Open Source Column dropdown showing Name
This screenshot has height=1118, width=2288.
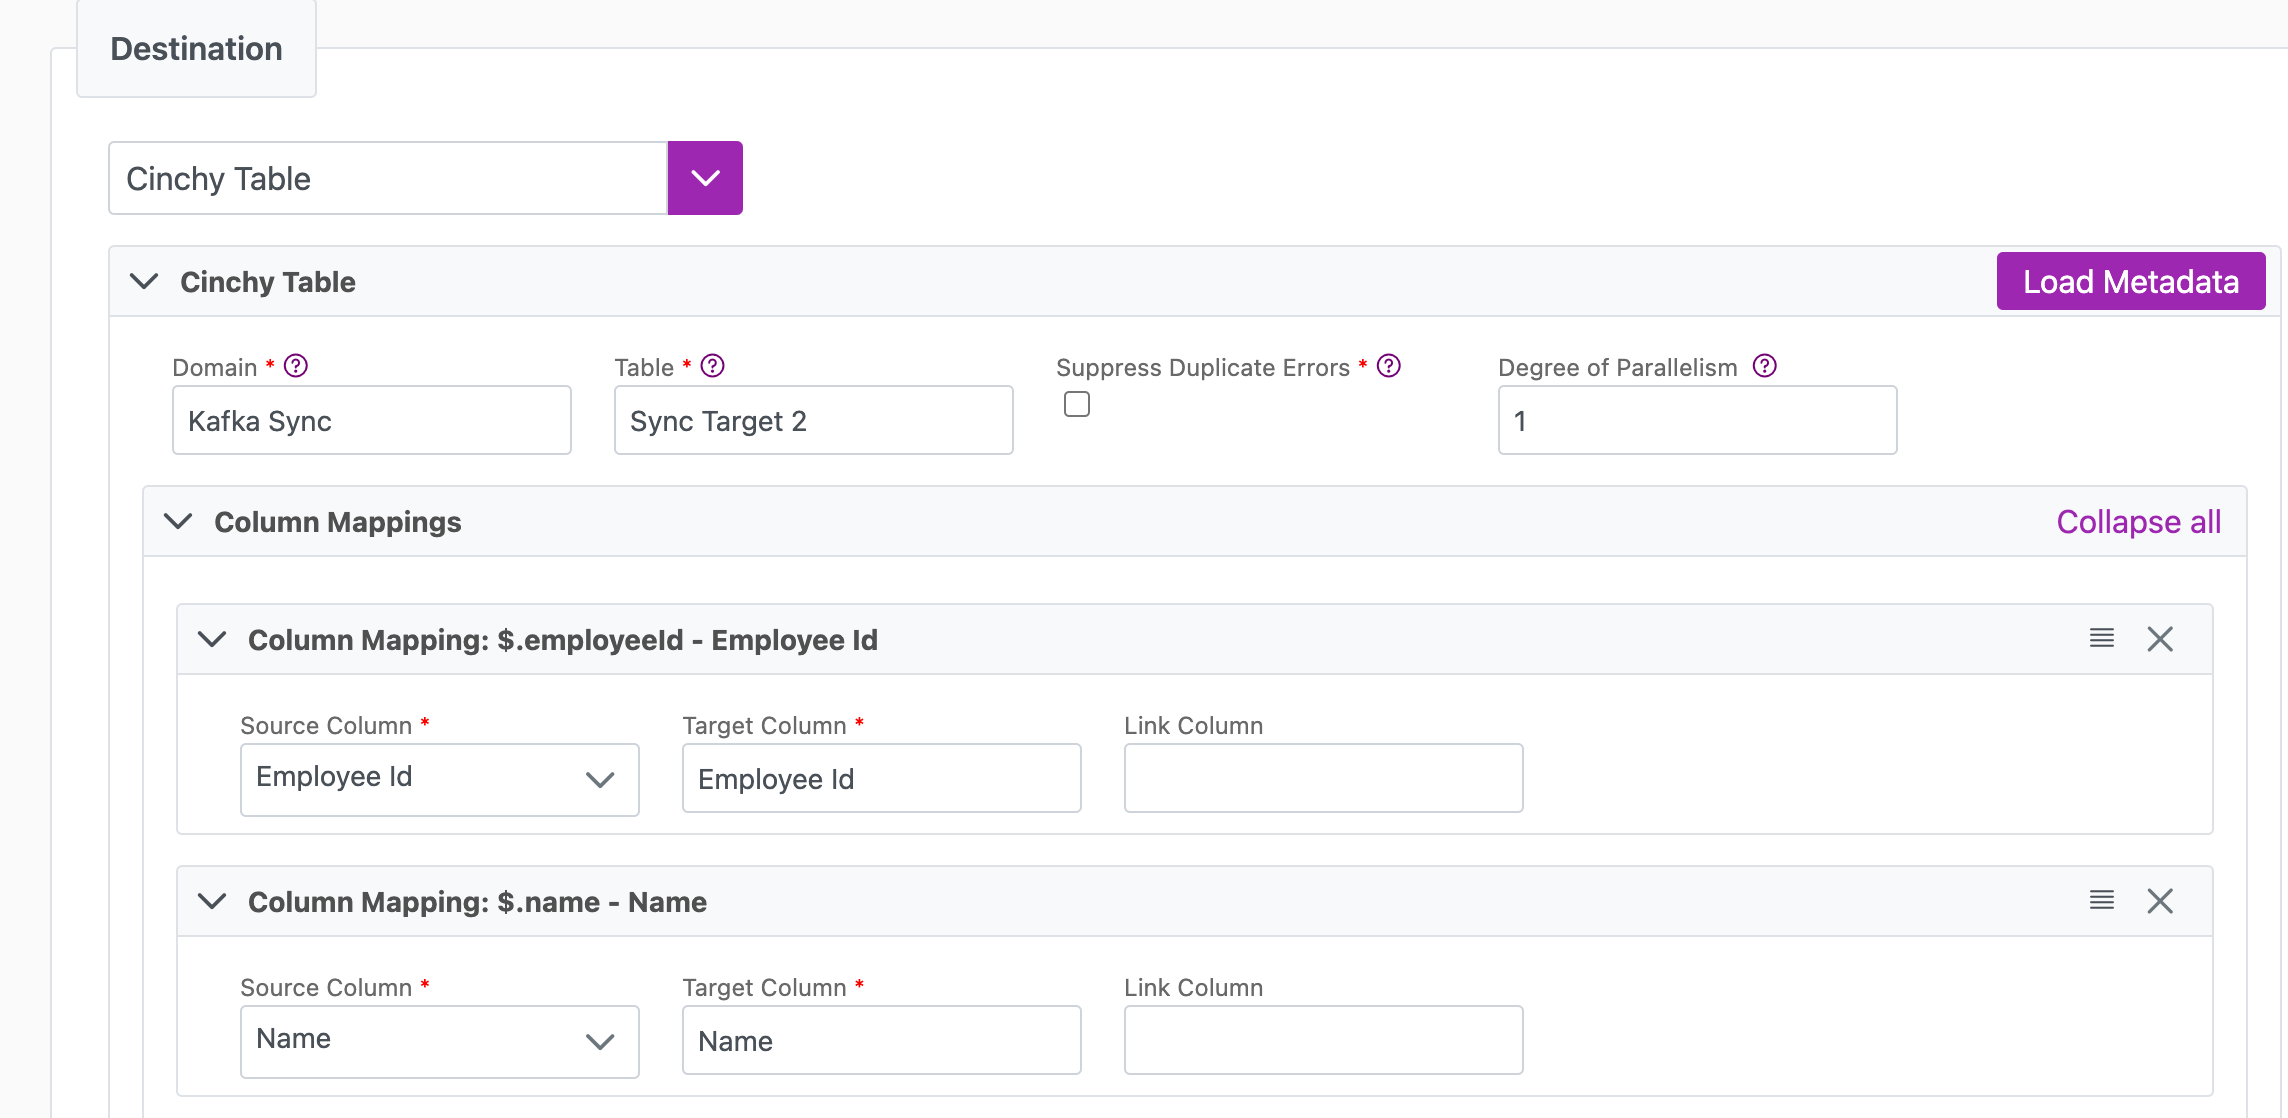(x=440, y=1041)
